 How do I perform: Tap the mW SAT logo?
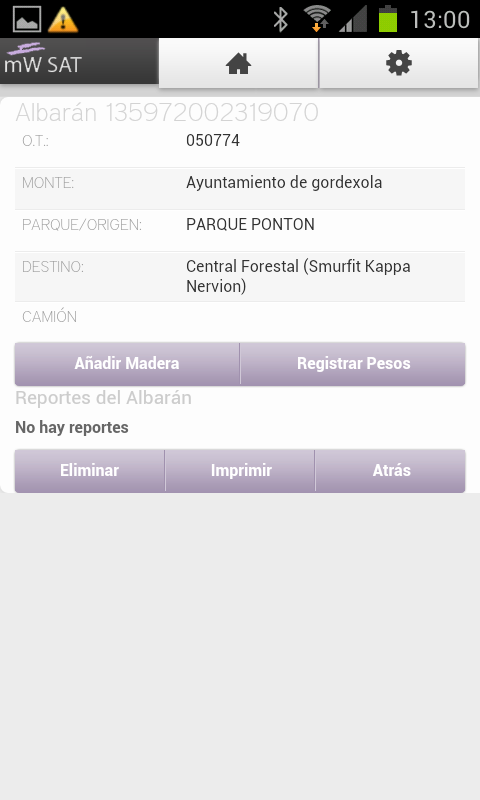pyautogui.click(x=43, y=60)
